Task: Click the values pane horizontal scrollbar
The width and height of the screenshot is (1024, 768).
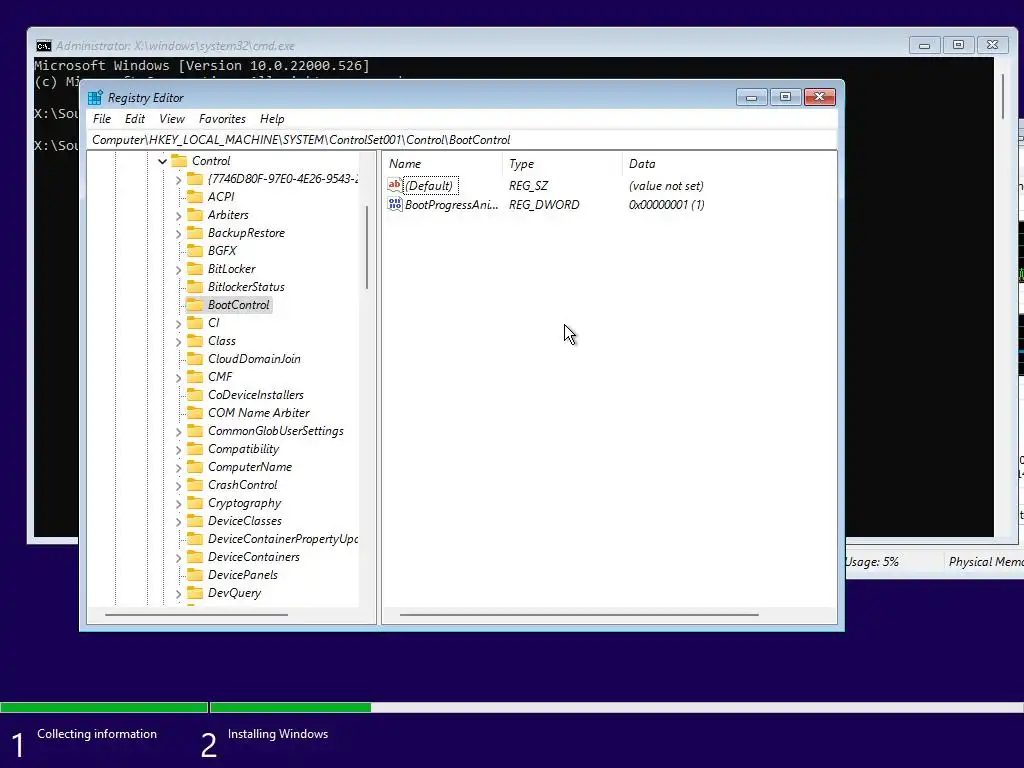Action: 579,615
